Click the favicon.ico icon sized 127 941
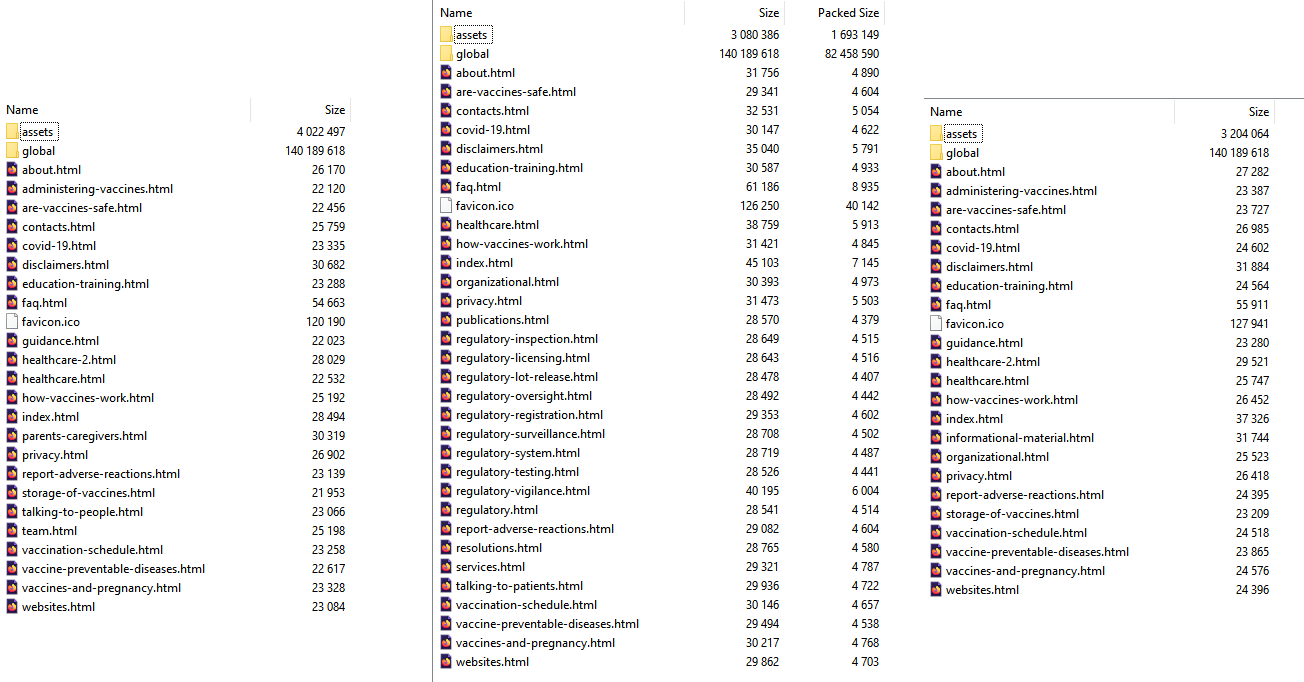Image resolution: width=1304 pixels, height=682 pixels. pyautogui.click(x=936, y=324)
